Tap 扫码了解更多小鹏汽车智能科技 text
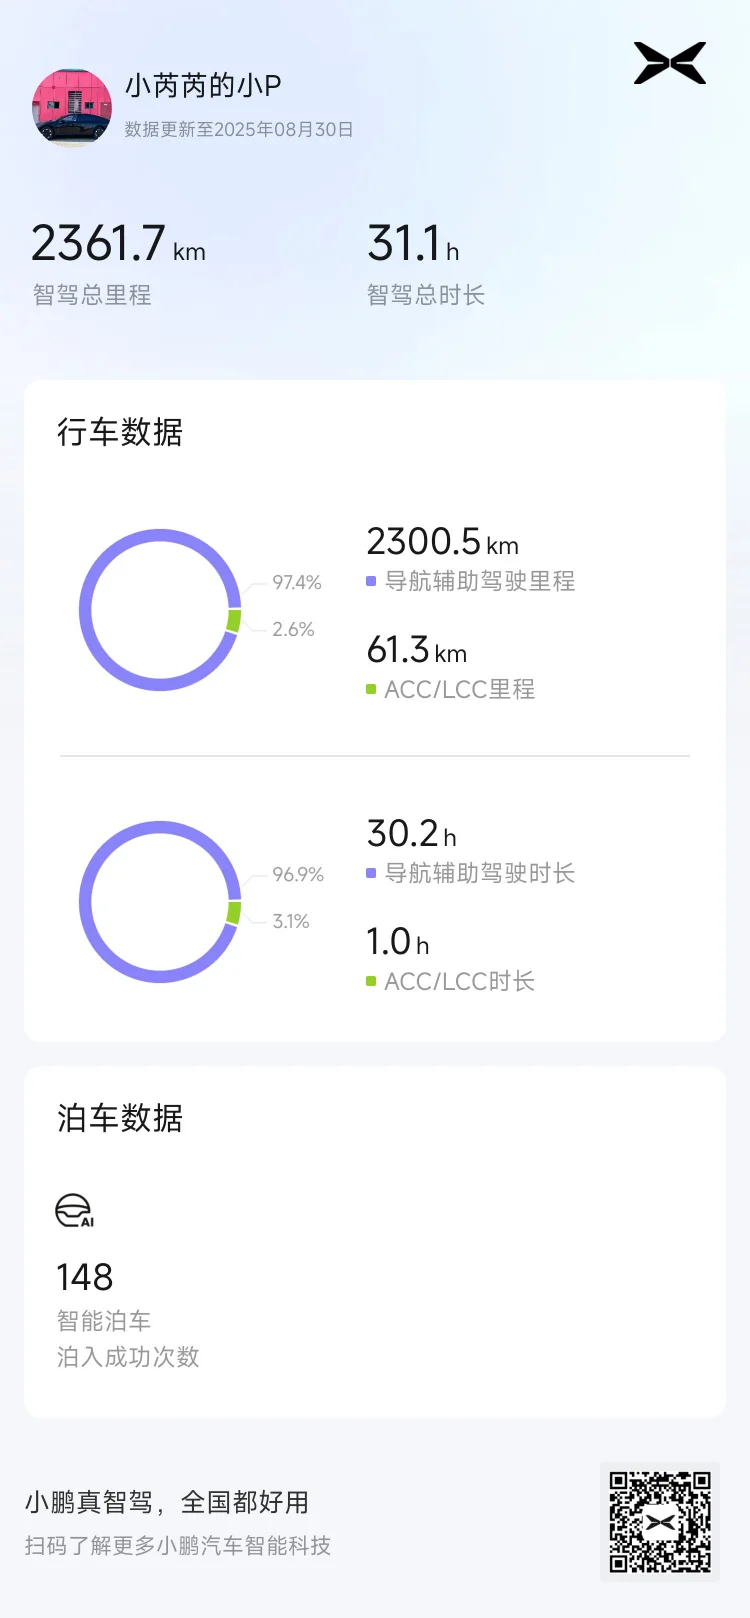Screen dimensions: 750x1618 click(x=178, y=1546)
